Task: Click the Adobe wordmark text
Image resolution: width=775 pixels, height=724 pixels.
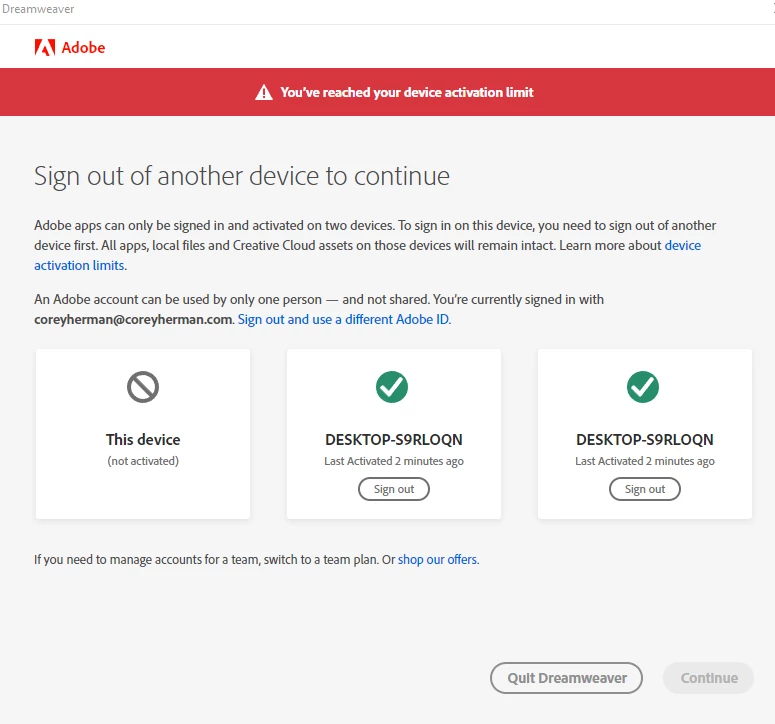Action: [83, 48]
